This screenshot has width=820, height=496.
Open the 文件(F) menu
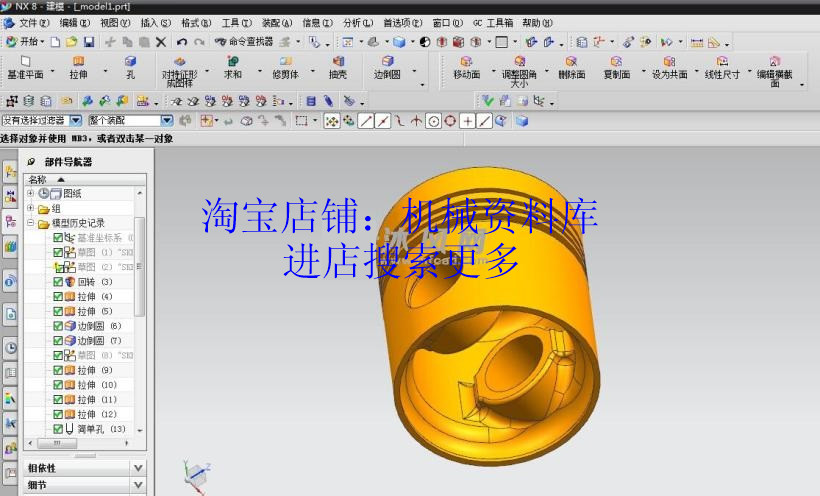[33, 23]
